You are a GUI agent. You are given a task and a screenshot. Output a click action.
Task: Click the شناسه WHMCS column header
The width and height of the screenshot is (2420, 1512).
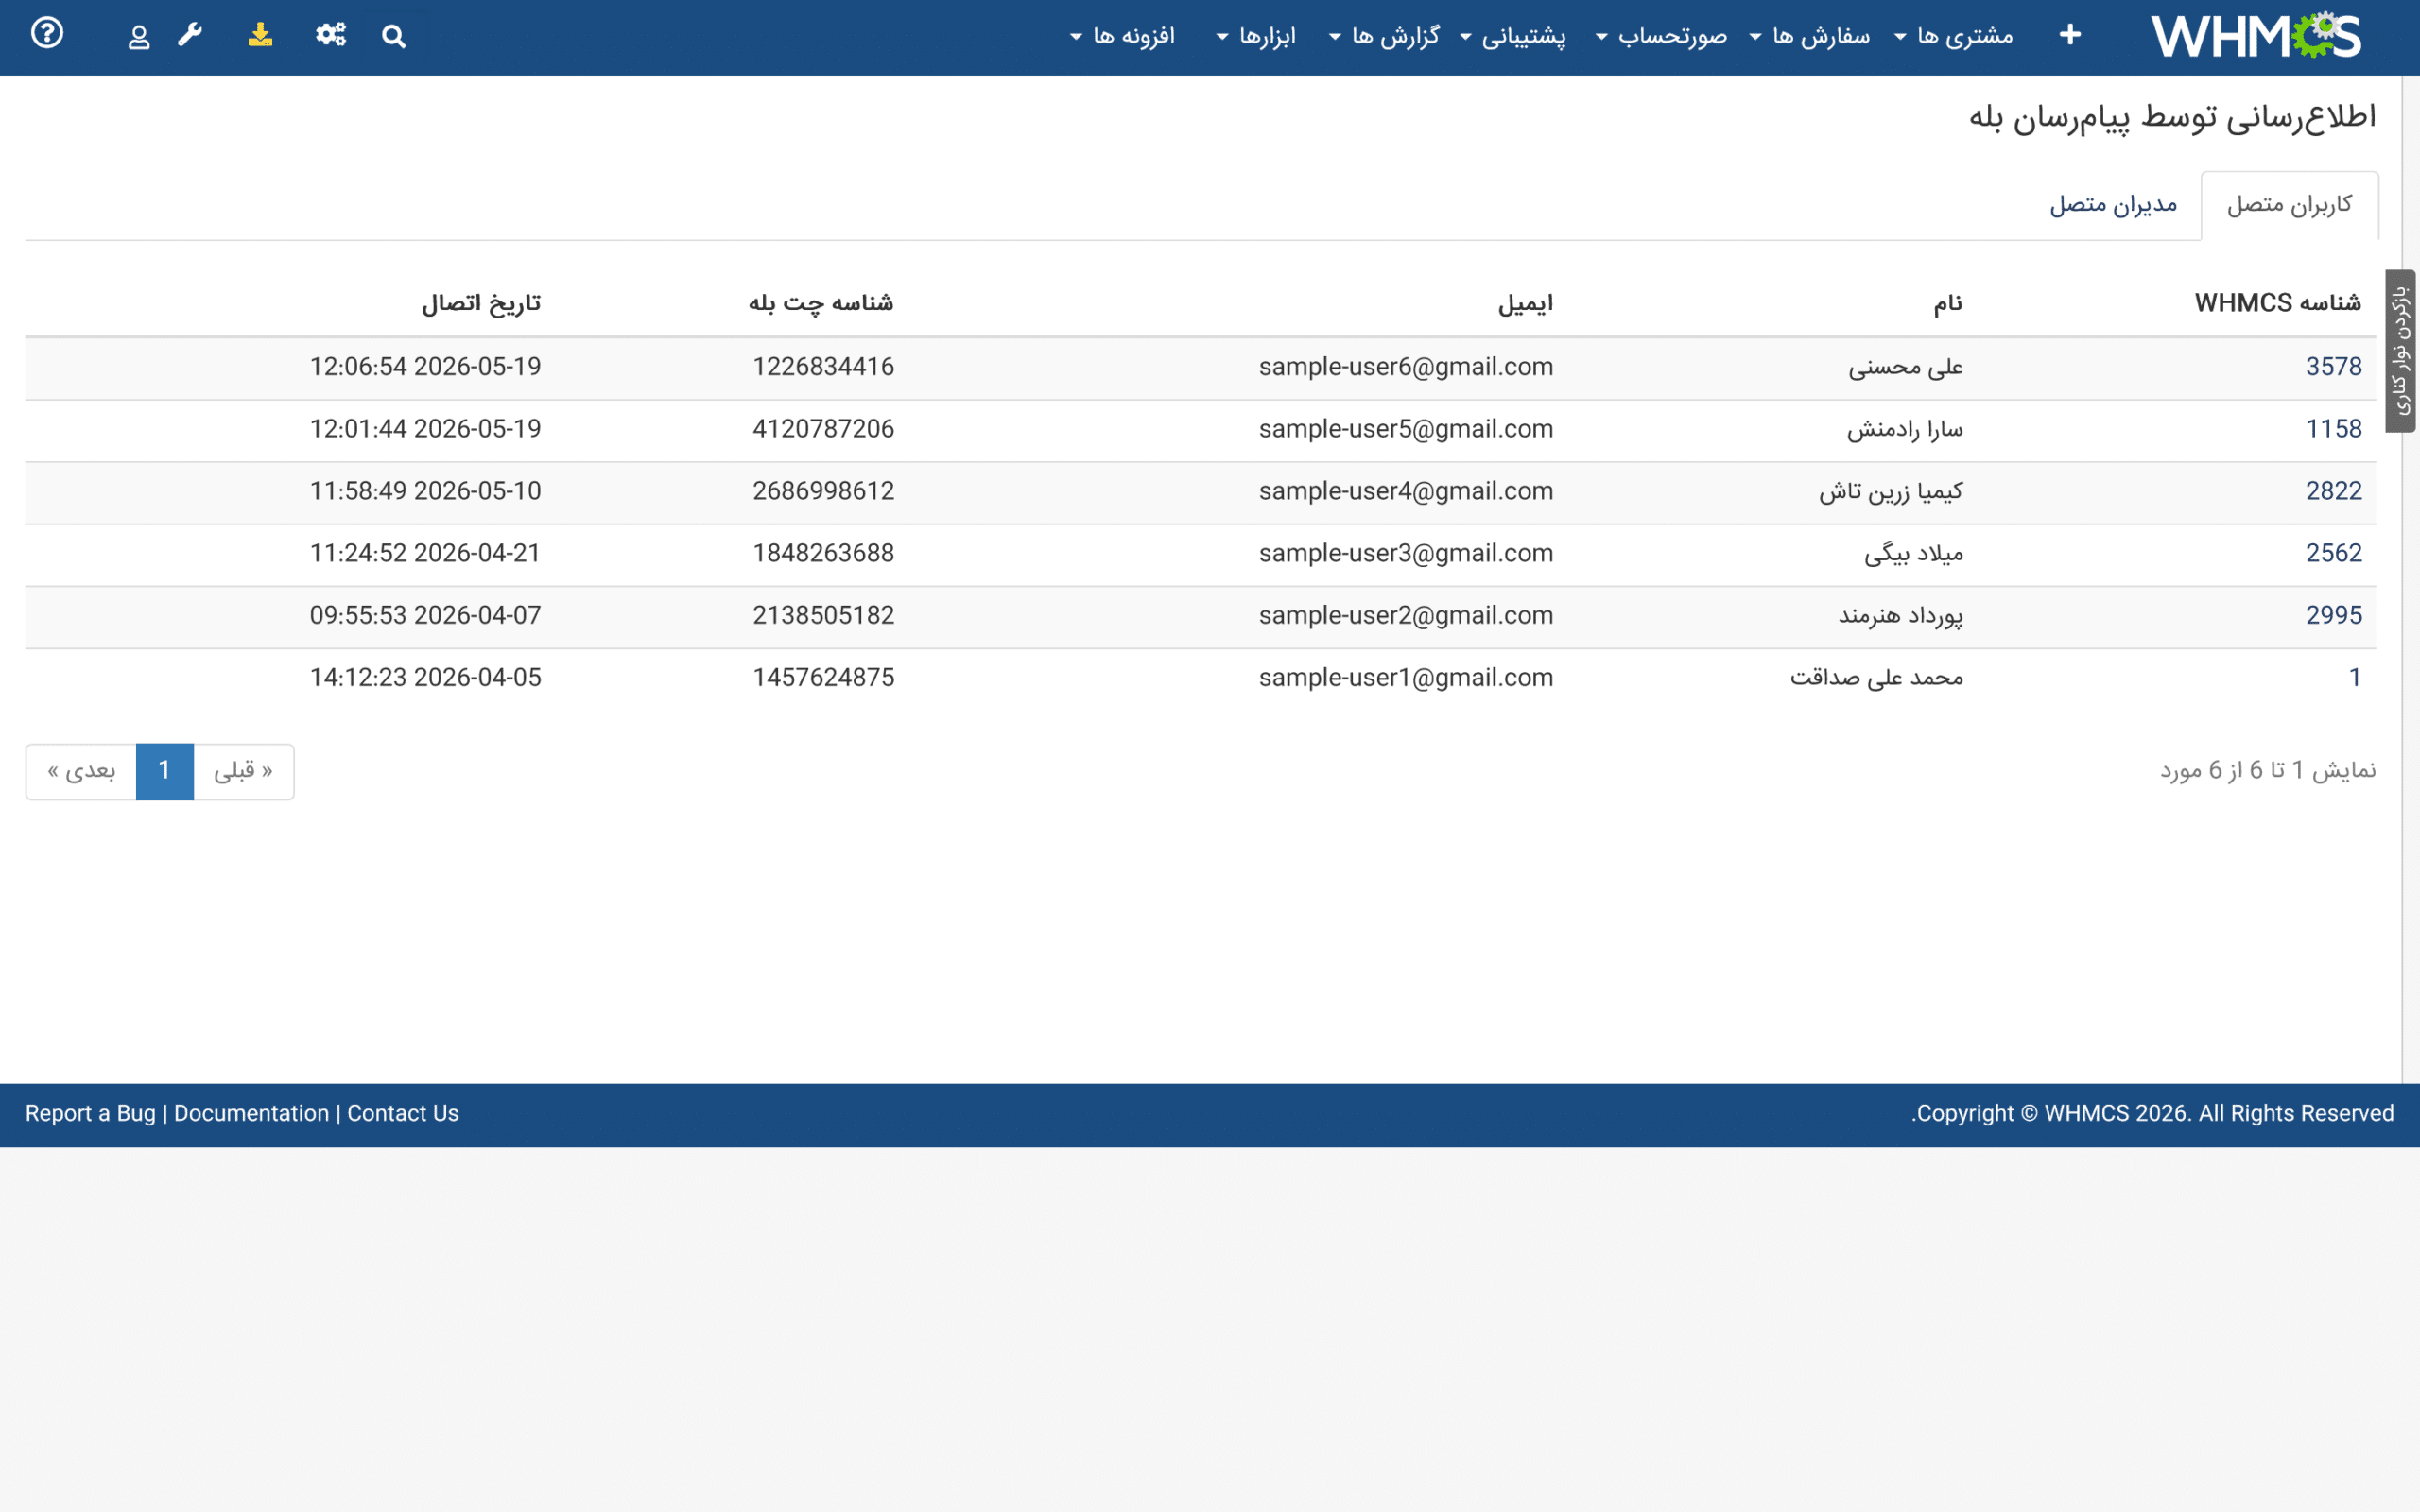tap(2277, 303)
